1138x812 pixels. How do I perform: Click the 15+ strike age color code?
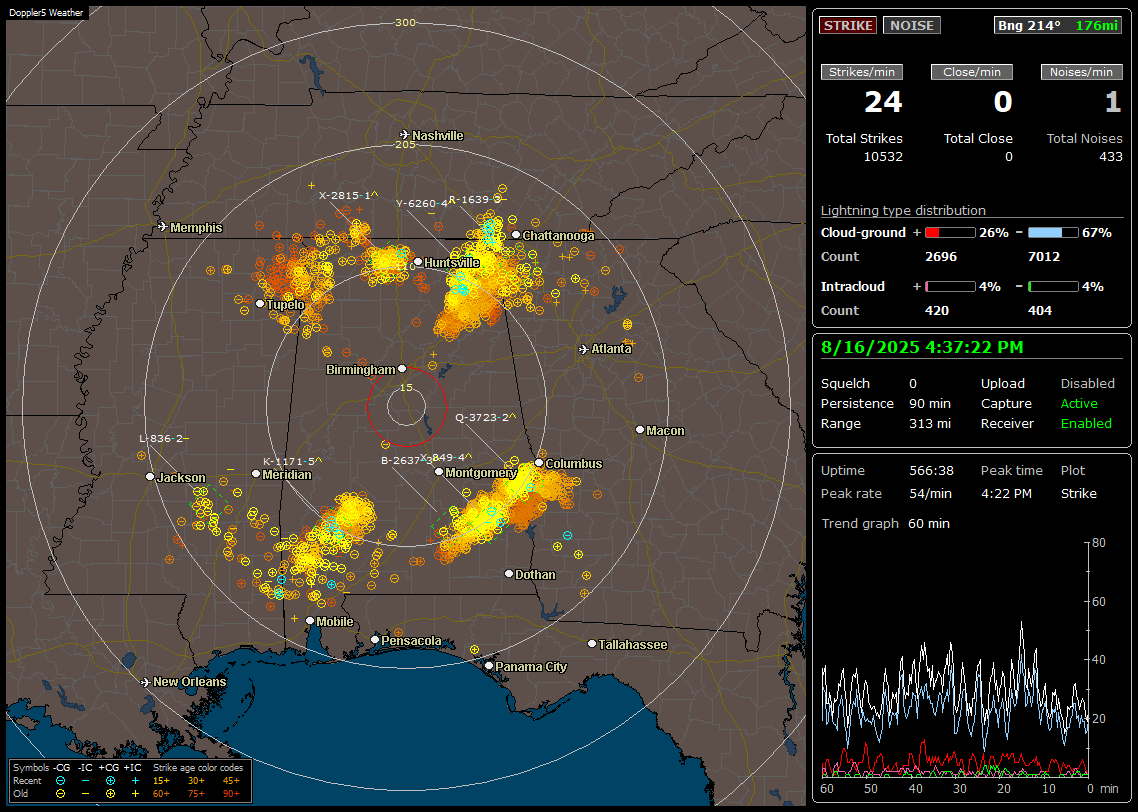point(161,781)
